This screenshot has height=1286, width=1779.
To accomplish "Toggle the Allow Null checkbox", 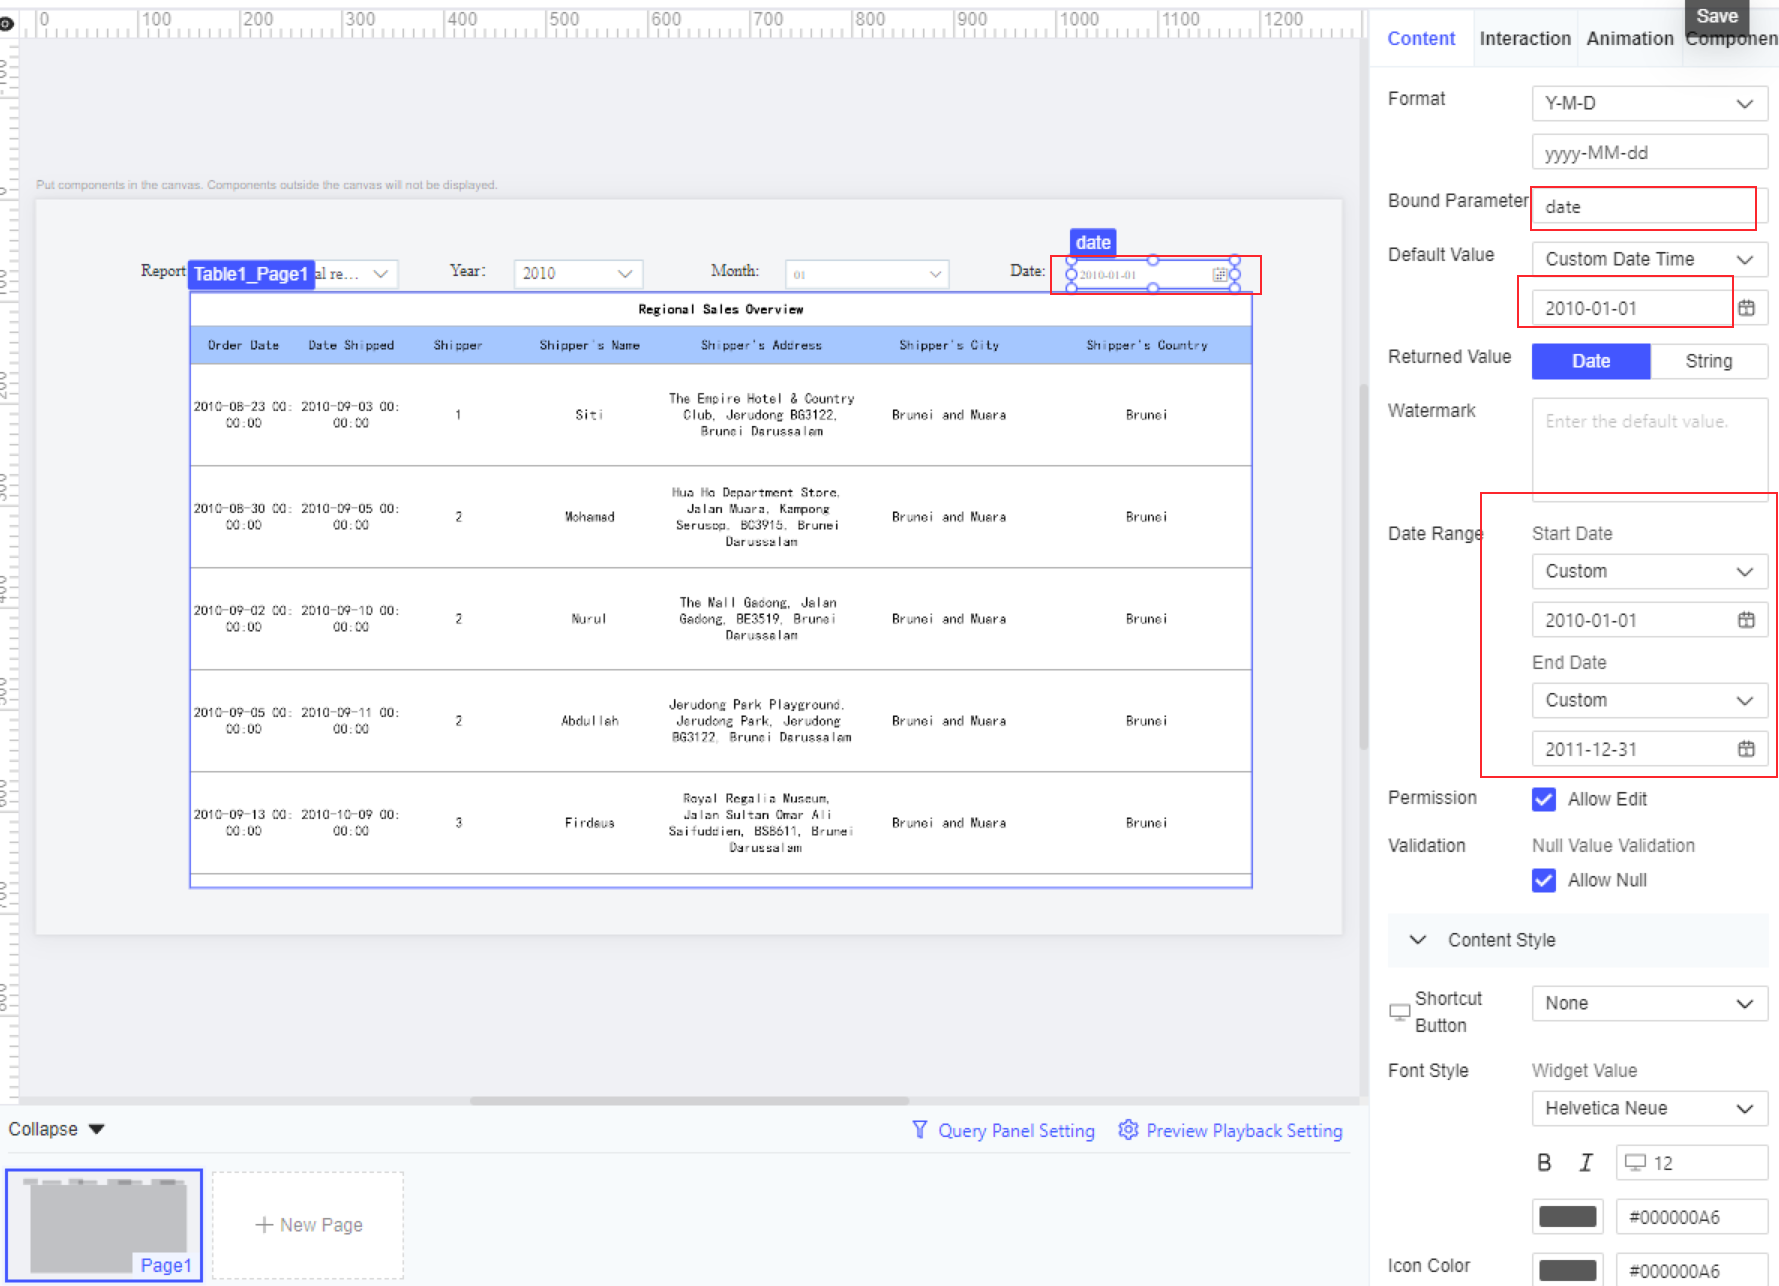I will click(1543, 880).
